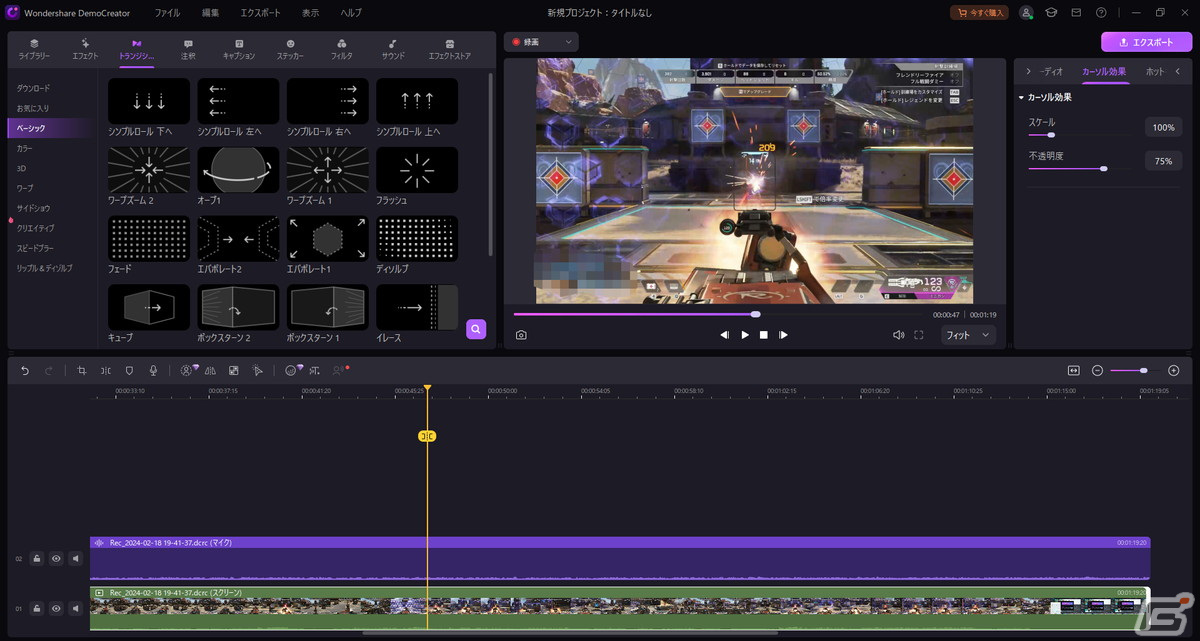The height and width of the screenshot is (641, 1200).
Task: Click the 今すぐ購入 buy button
Action: pos(979,13)
